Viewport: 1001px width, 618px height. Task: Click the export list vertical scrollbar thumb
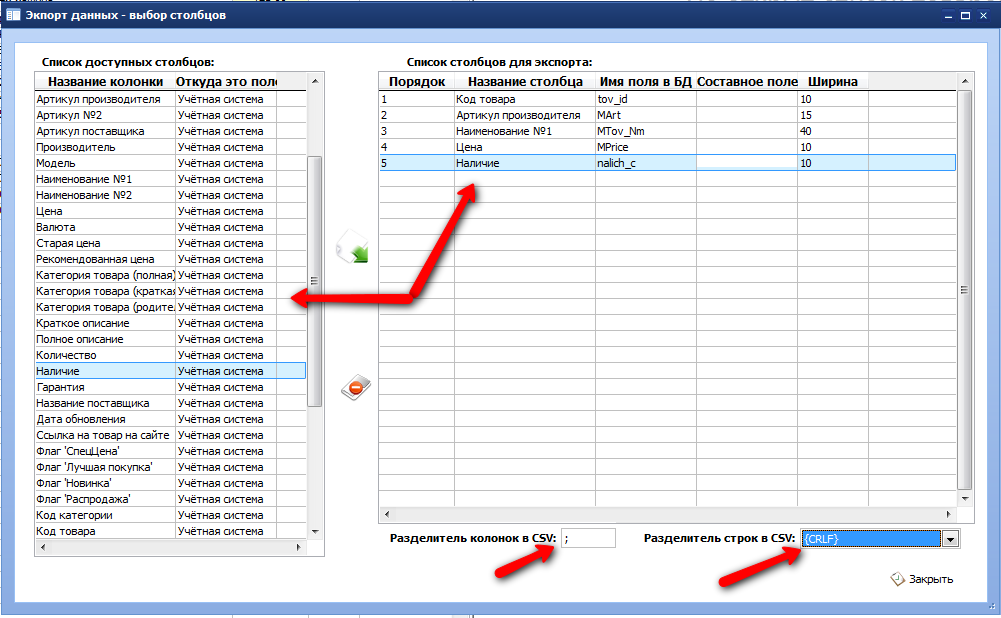pyautogui.click(x=965, y=290)
